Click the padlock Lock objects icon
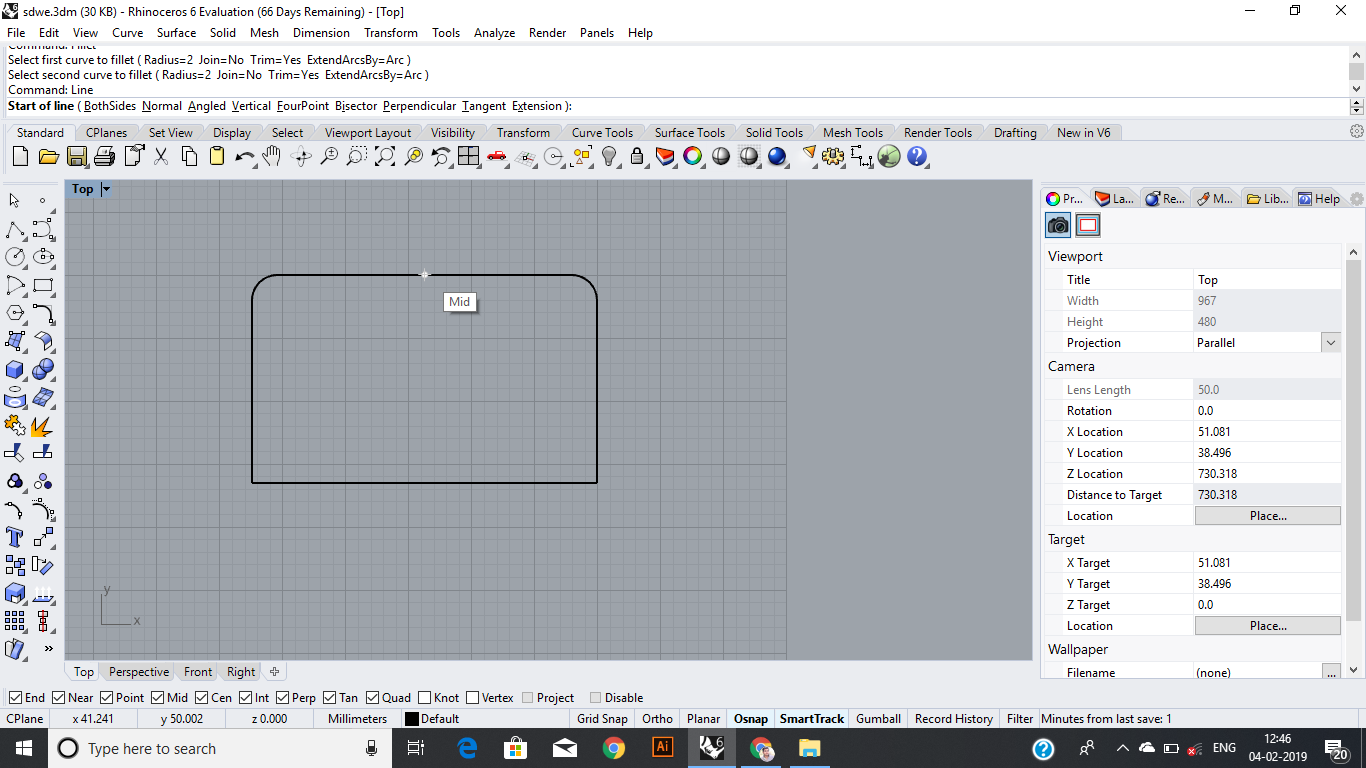Viewport: 1366px width, 768px height. click(x=637, y=156)
